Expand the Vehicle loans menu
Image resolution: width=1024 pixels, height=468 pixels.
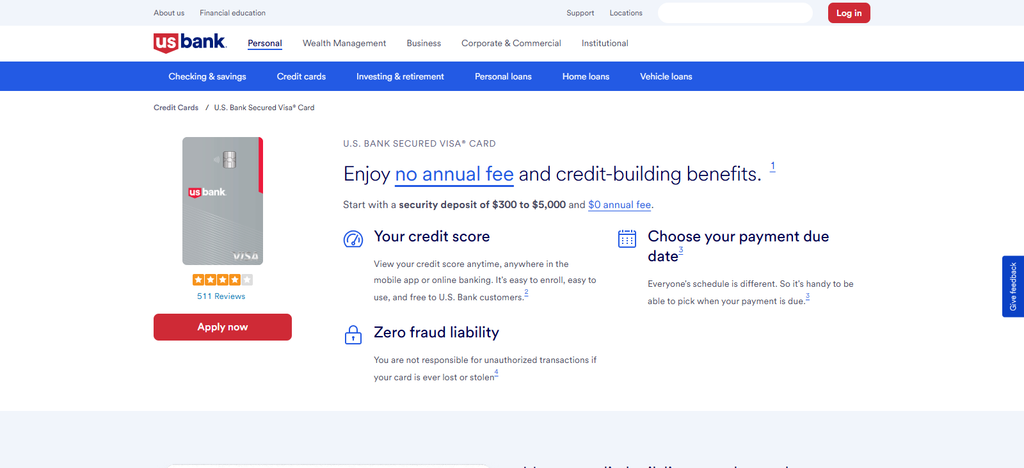click(666, 76)
